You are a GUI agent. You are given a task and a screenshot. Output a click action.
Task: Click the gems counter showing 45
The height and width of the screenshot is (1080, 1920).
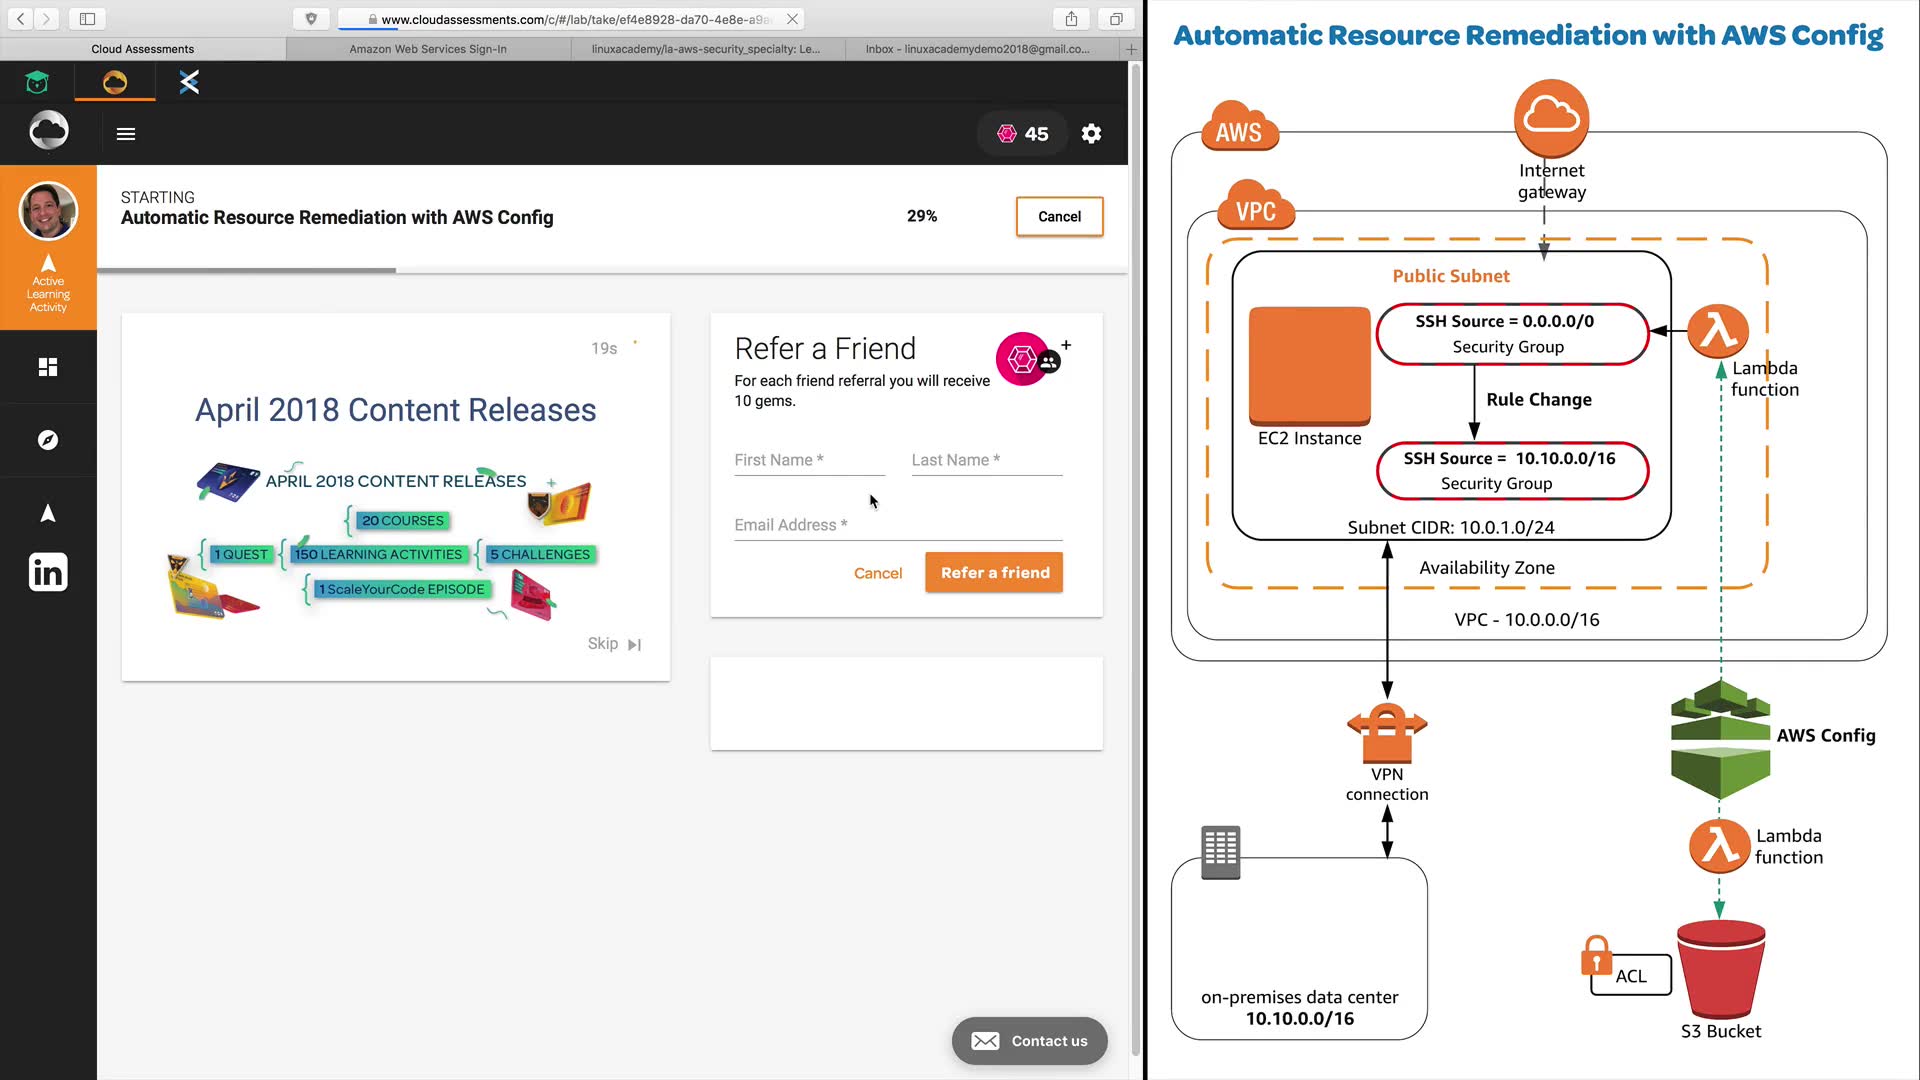pyautogui.click(x=1022, y=134)
